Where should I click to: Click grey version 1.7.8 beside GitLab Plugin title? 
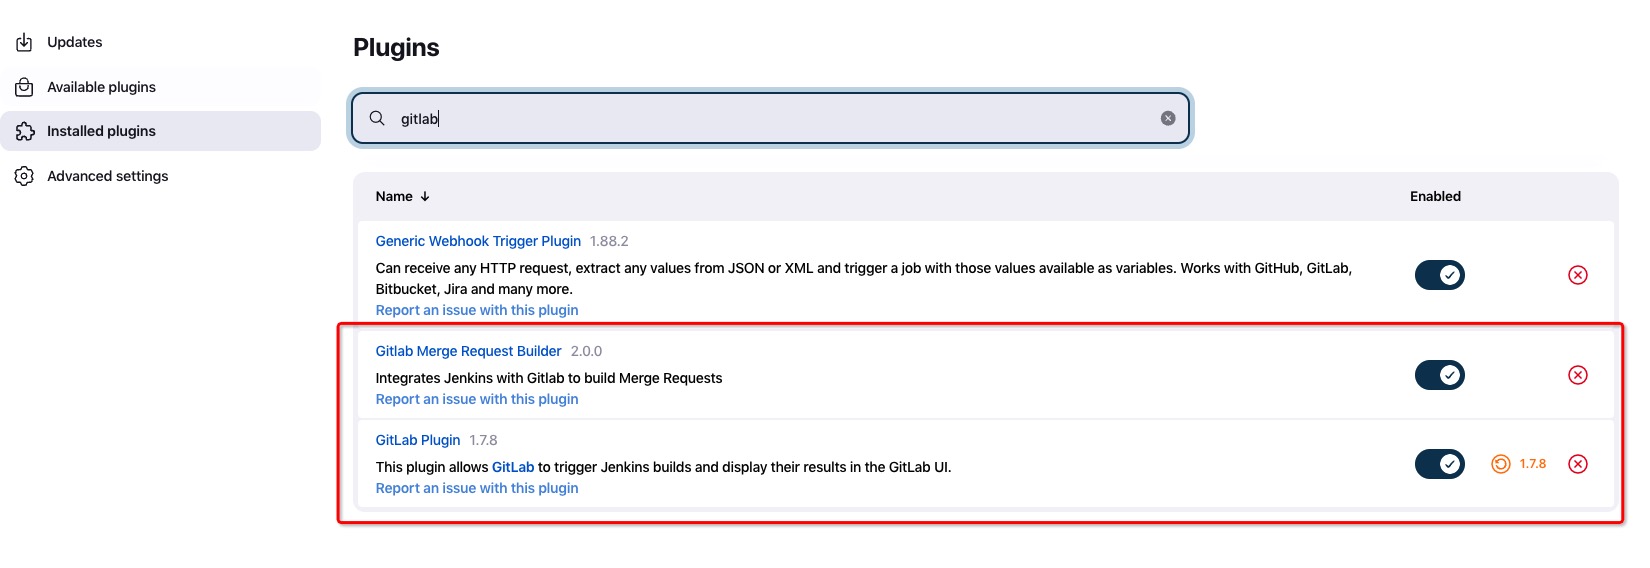pos(483,440)
